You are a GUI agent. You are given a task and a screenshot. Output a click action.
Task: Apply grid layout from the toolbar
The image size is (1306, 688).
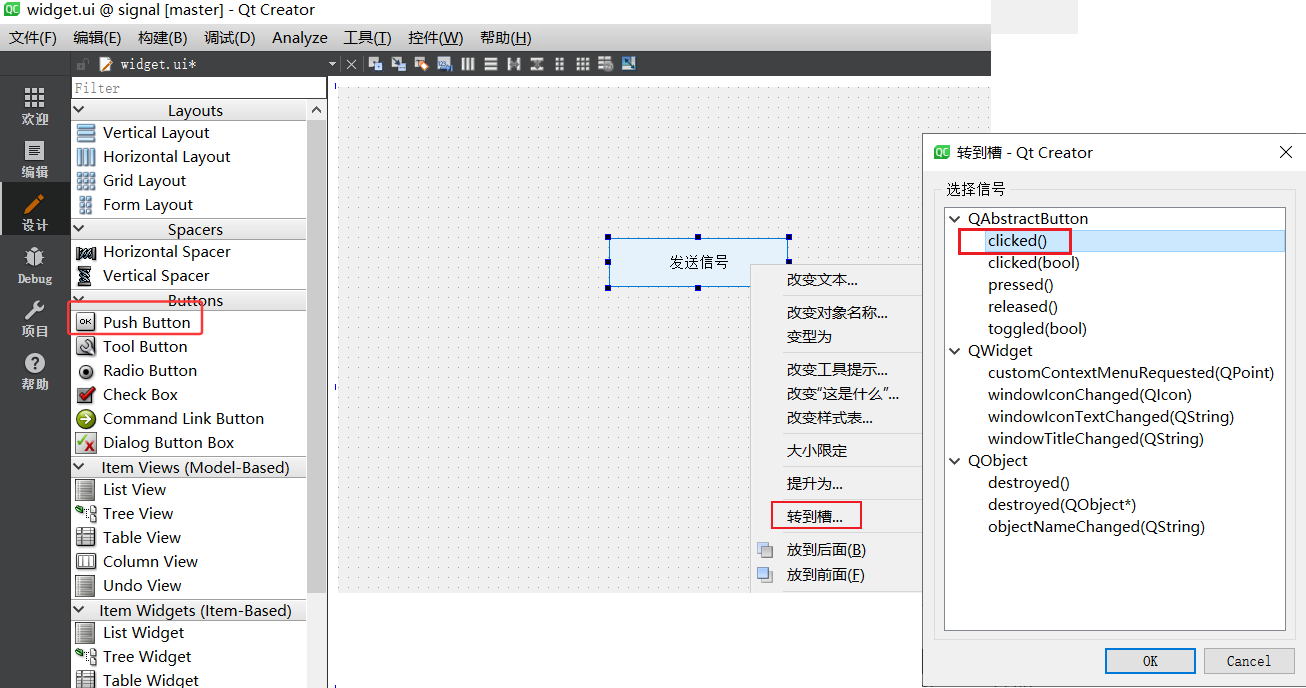click(583, 64)
